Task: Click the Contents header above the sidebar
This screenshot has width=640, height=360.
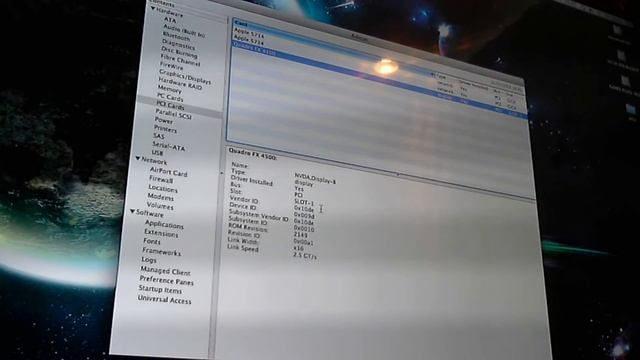Action: 162,4
